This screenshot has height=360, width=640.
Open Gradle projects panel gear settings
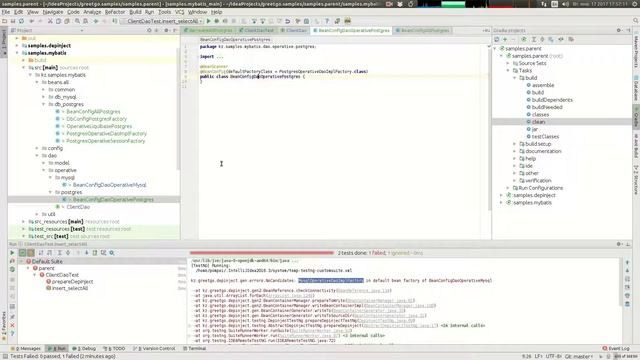[x=619, y=30]
